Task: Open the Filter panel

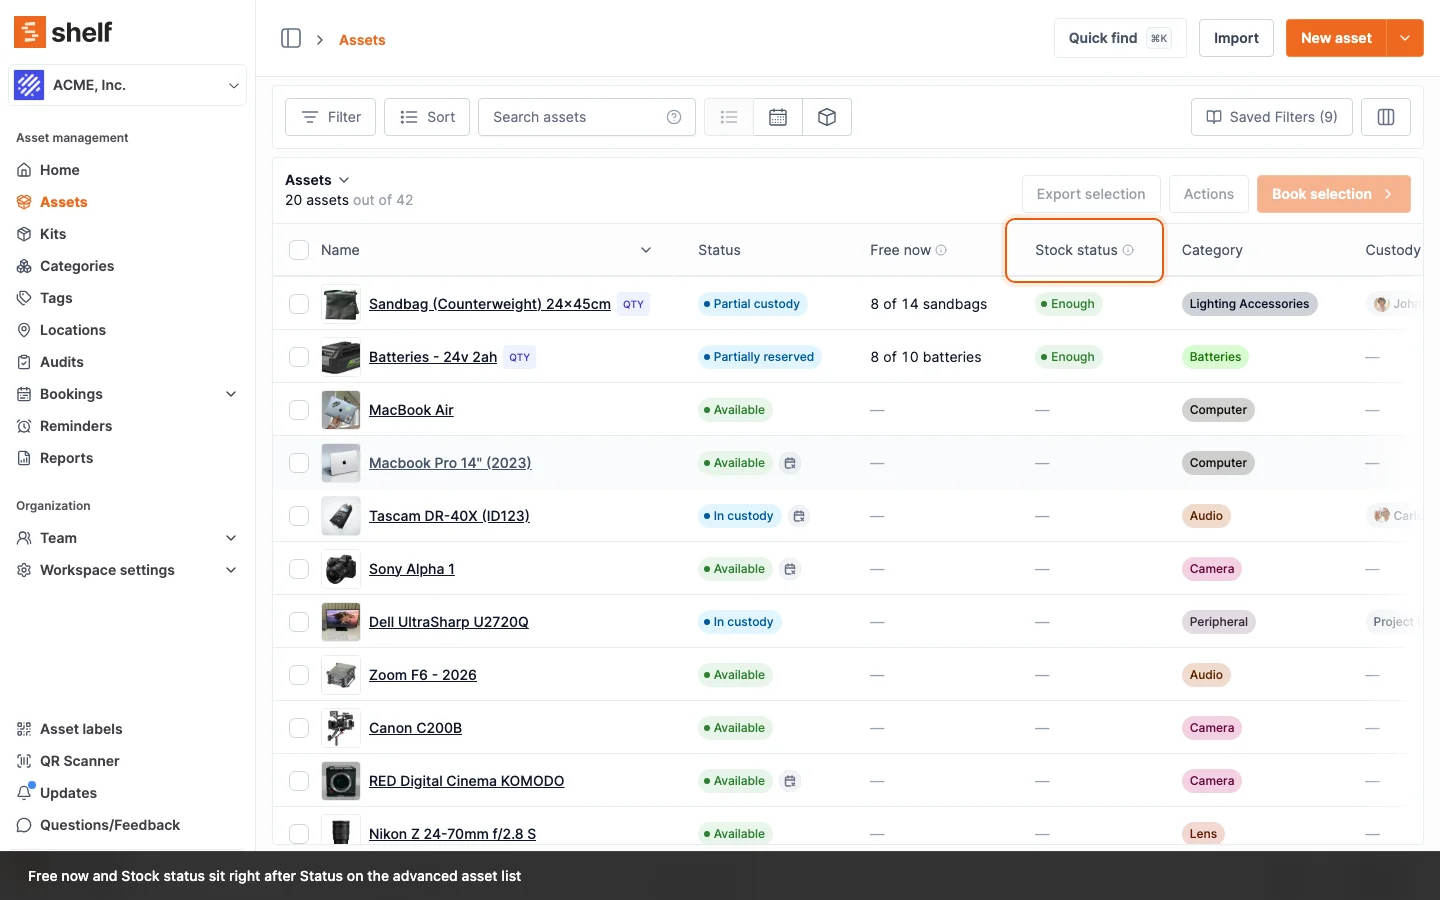Action: [331, 117]
